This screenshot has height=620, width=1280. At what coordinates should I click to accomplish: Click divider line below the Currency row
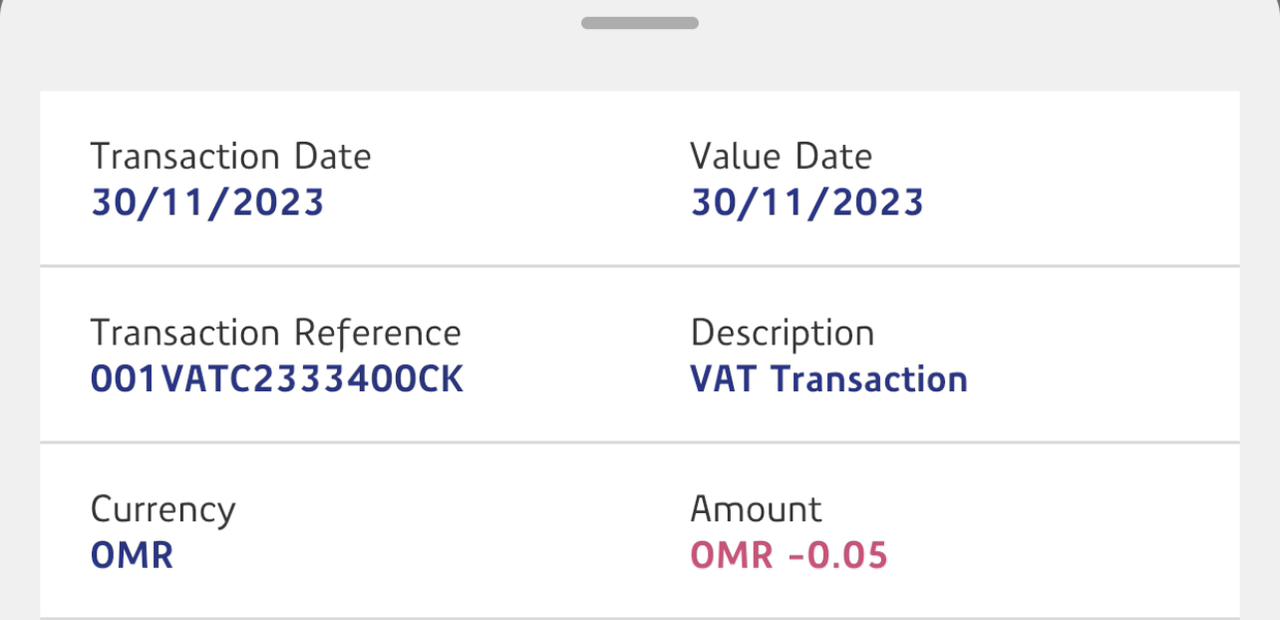pyautogui.click(x=640, y=617)
